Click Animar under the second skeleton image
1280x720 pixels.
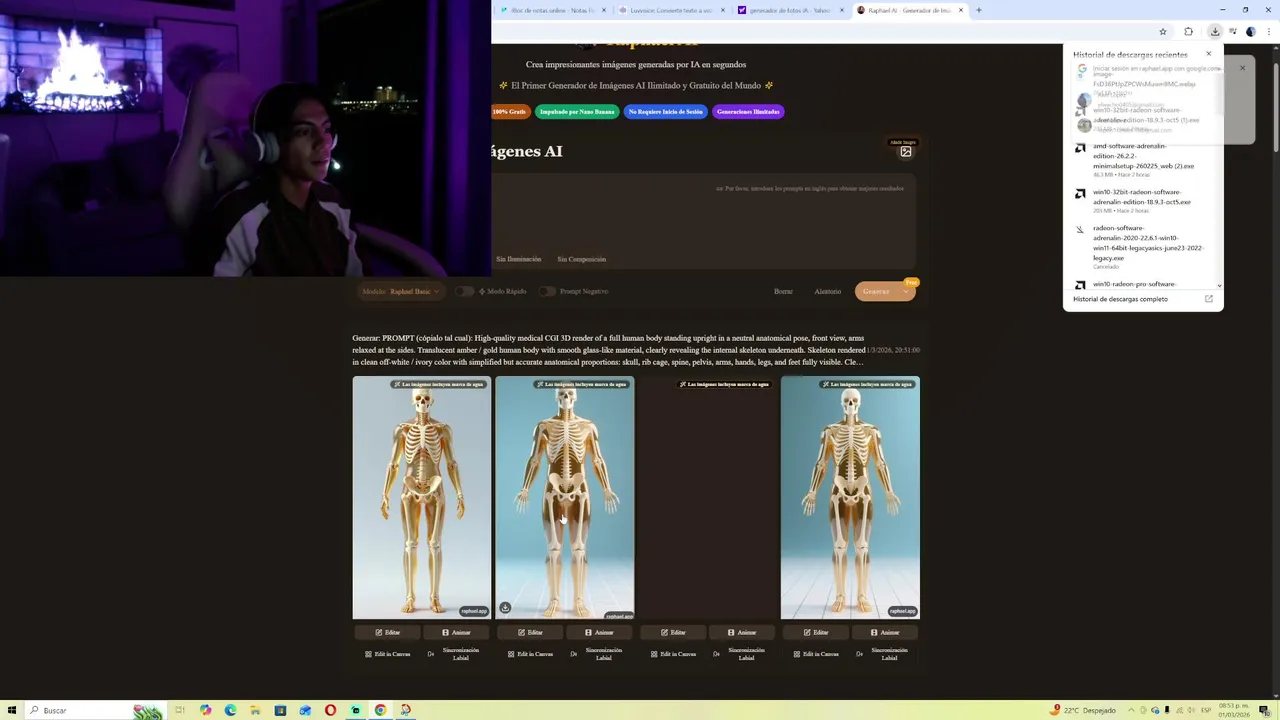[x=599, y=632]
